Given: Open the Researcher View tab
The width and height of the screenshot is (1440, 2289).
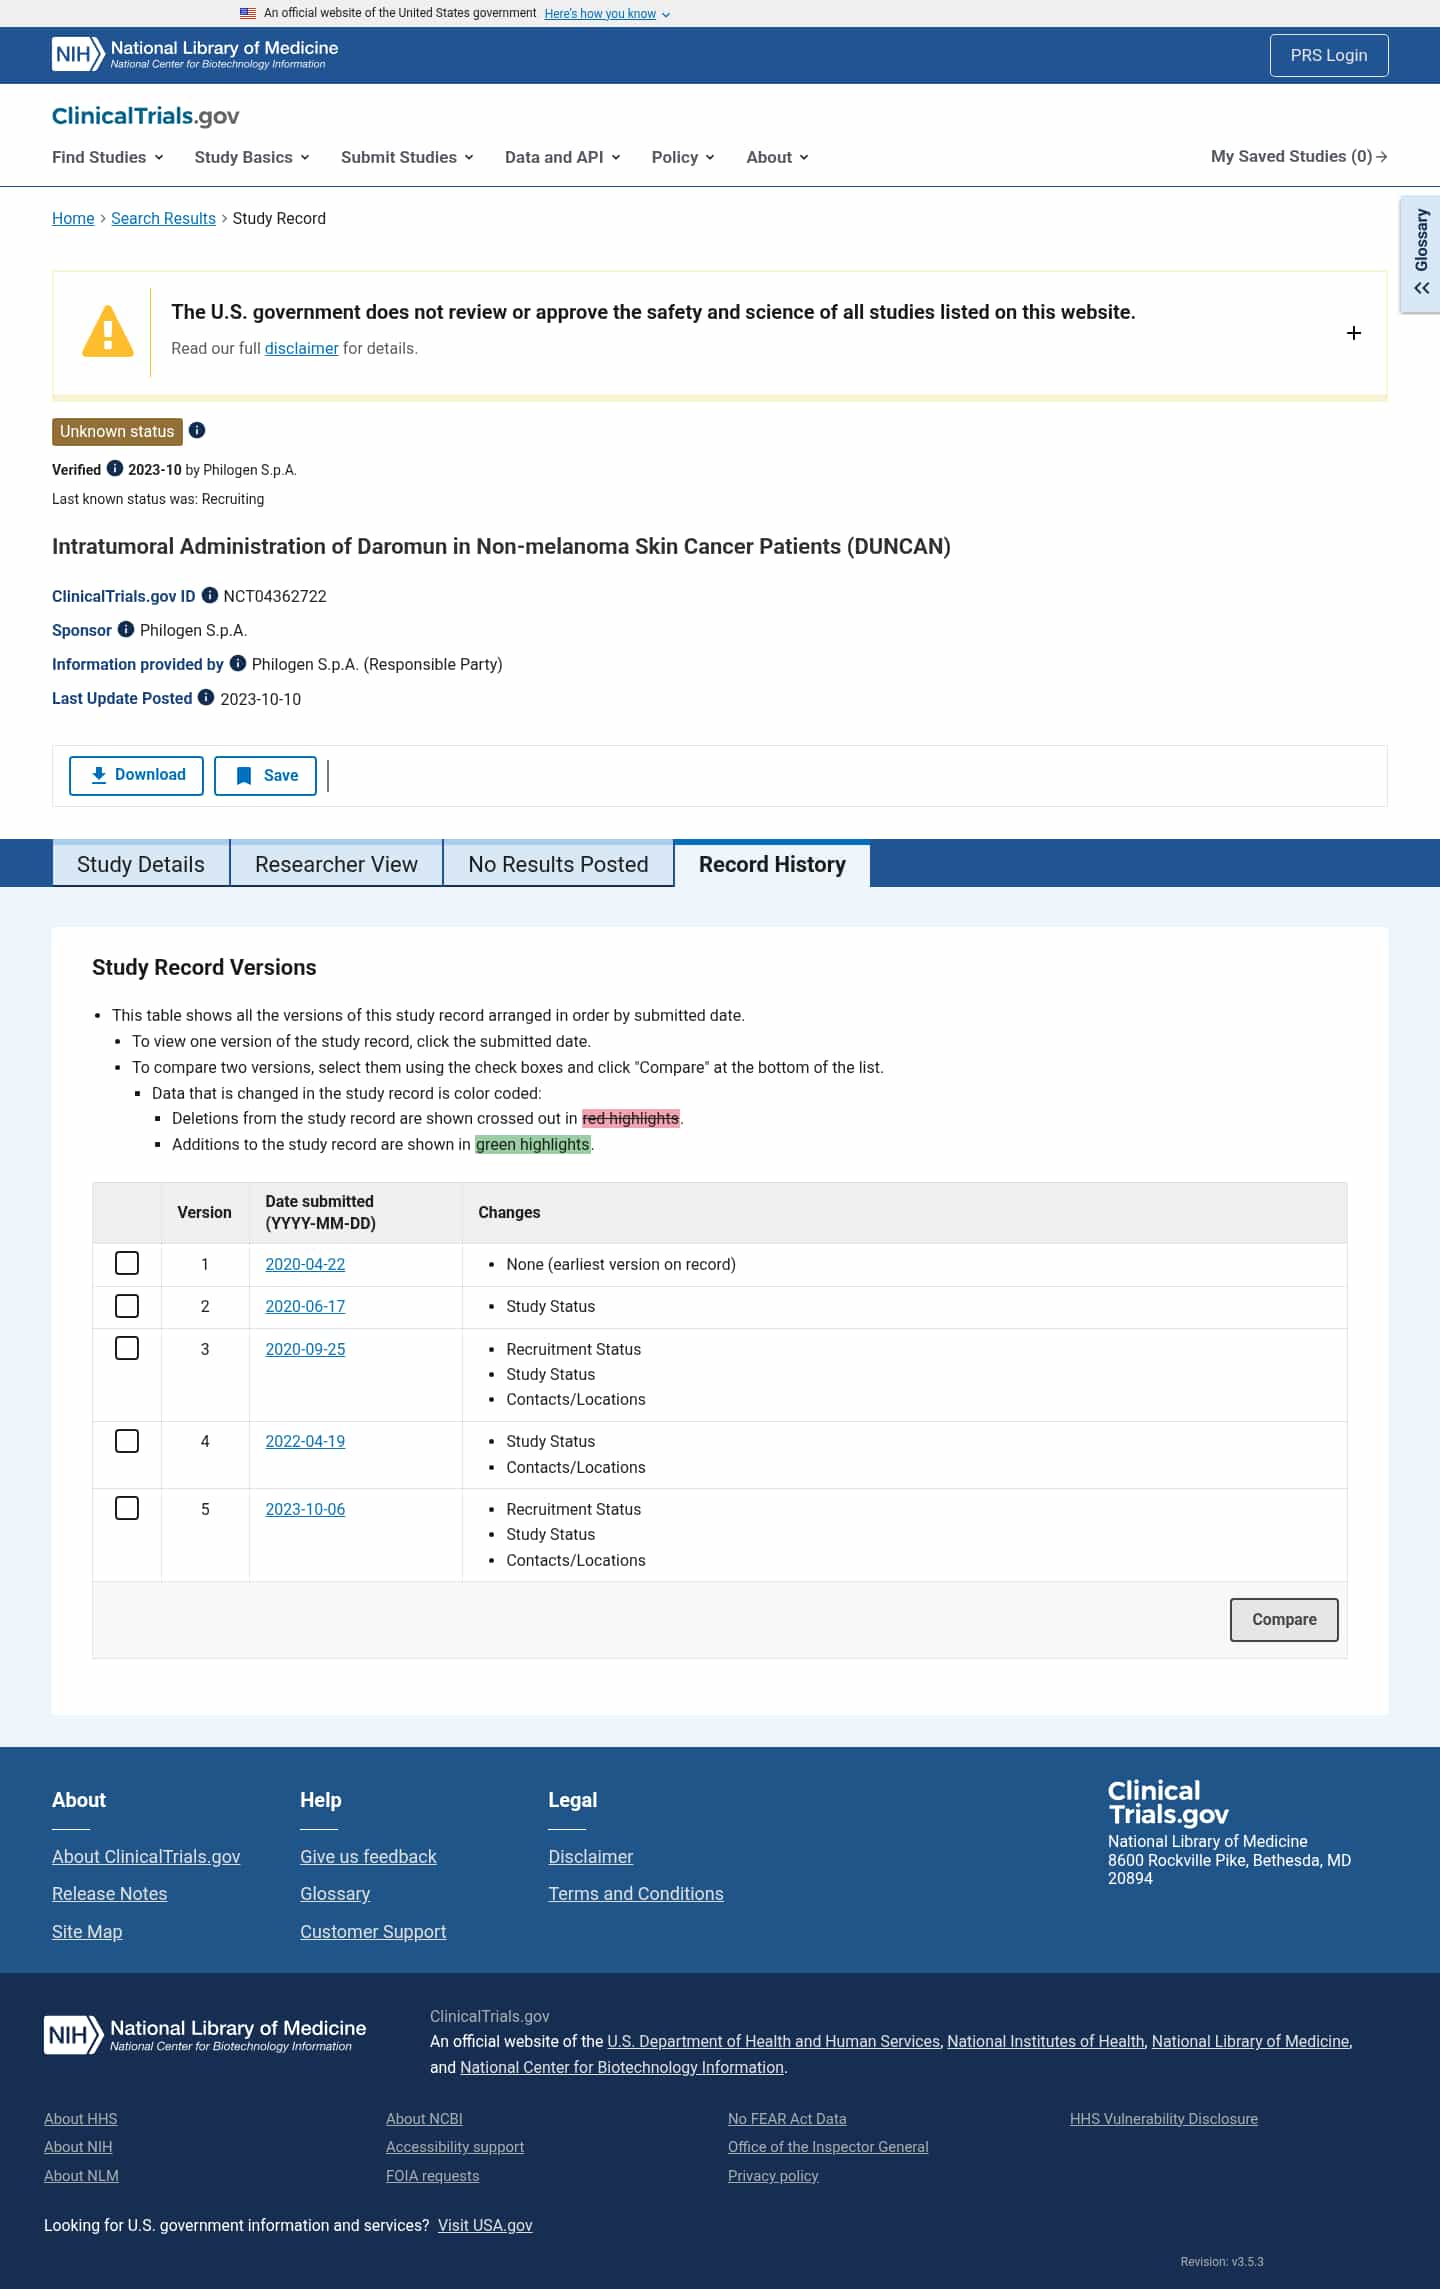Looking at the screenshot, I should pyautogui.click(x=336, y=864).
